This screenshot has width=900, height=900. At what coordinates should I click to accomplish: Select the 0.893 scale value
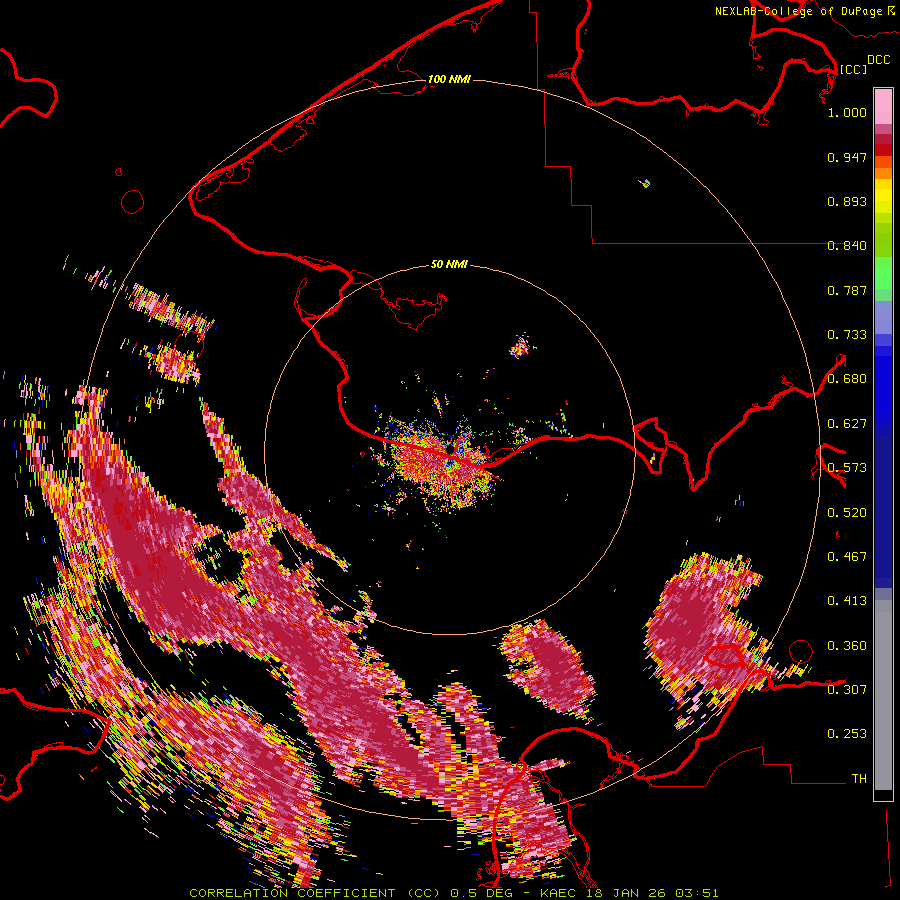(847, 201)
